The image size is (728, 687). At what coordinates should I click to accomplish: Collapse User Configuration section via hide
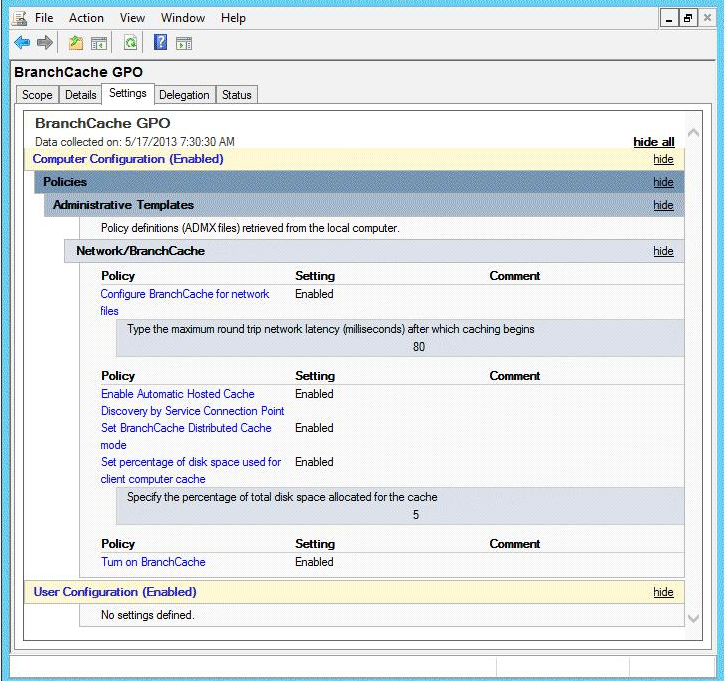click(x=663, y=593)
